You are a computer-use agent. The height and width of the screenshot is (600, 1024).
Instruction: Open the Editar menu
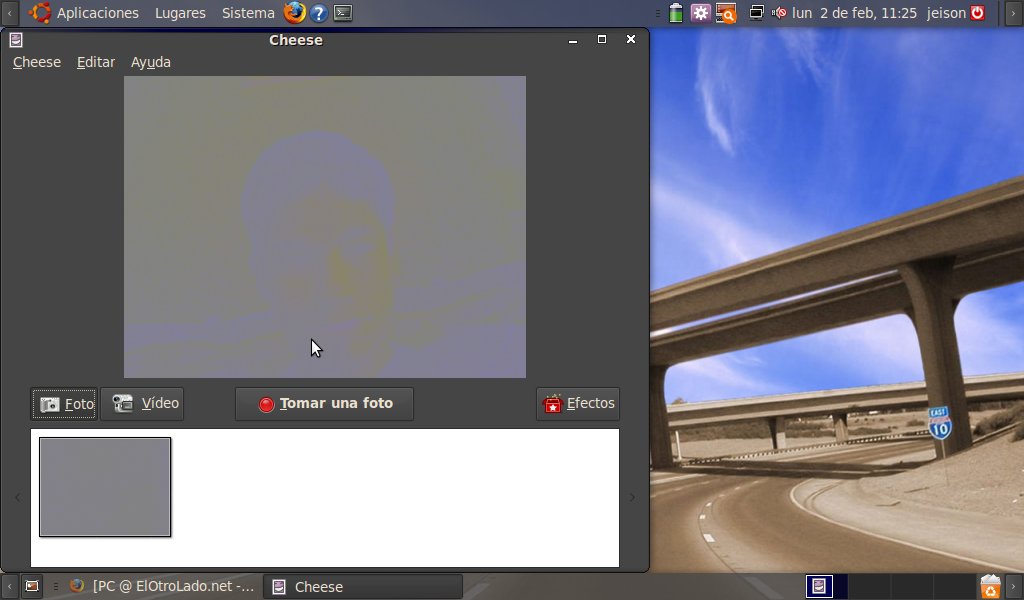tap(95, 62)
